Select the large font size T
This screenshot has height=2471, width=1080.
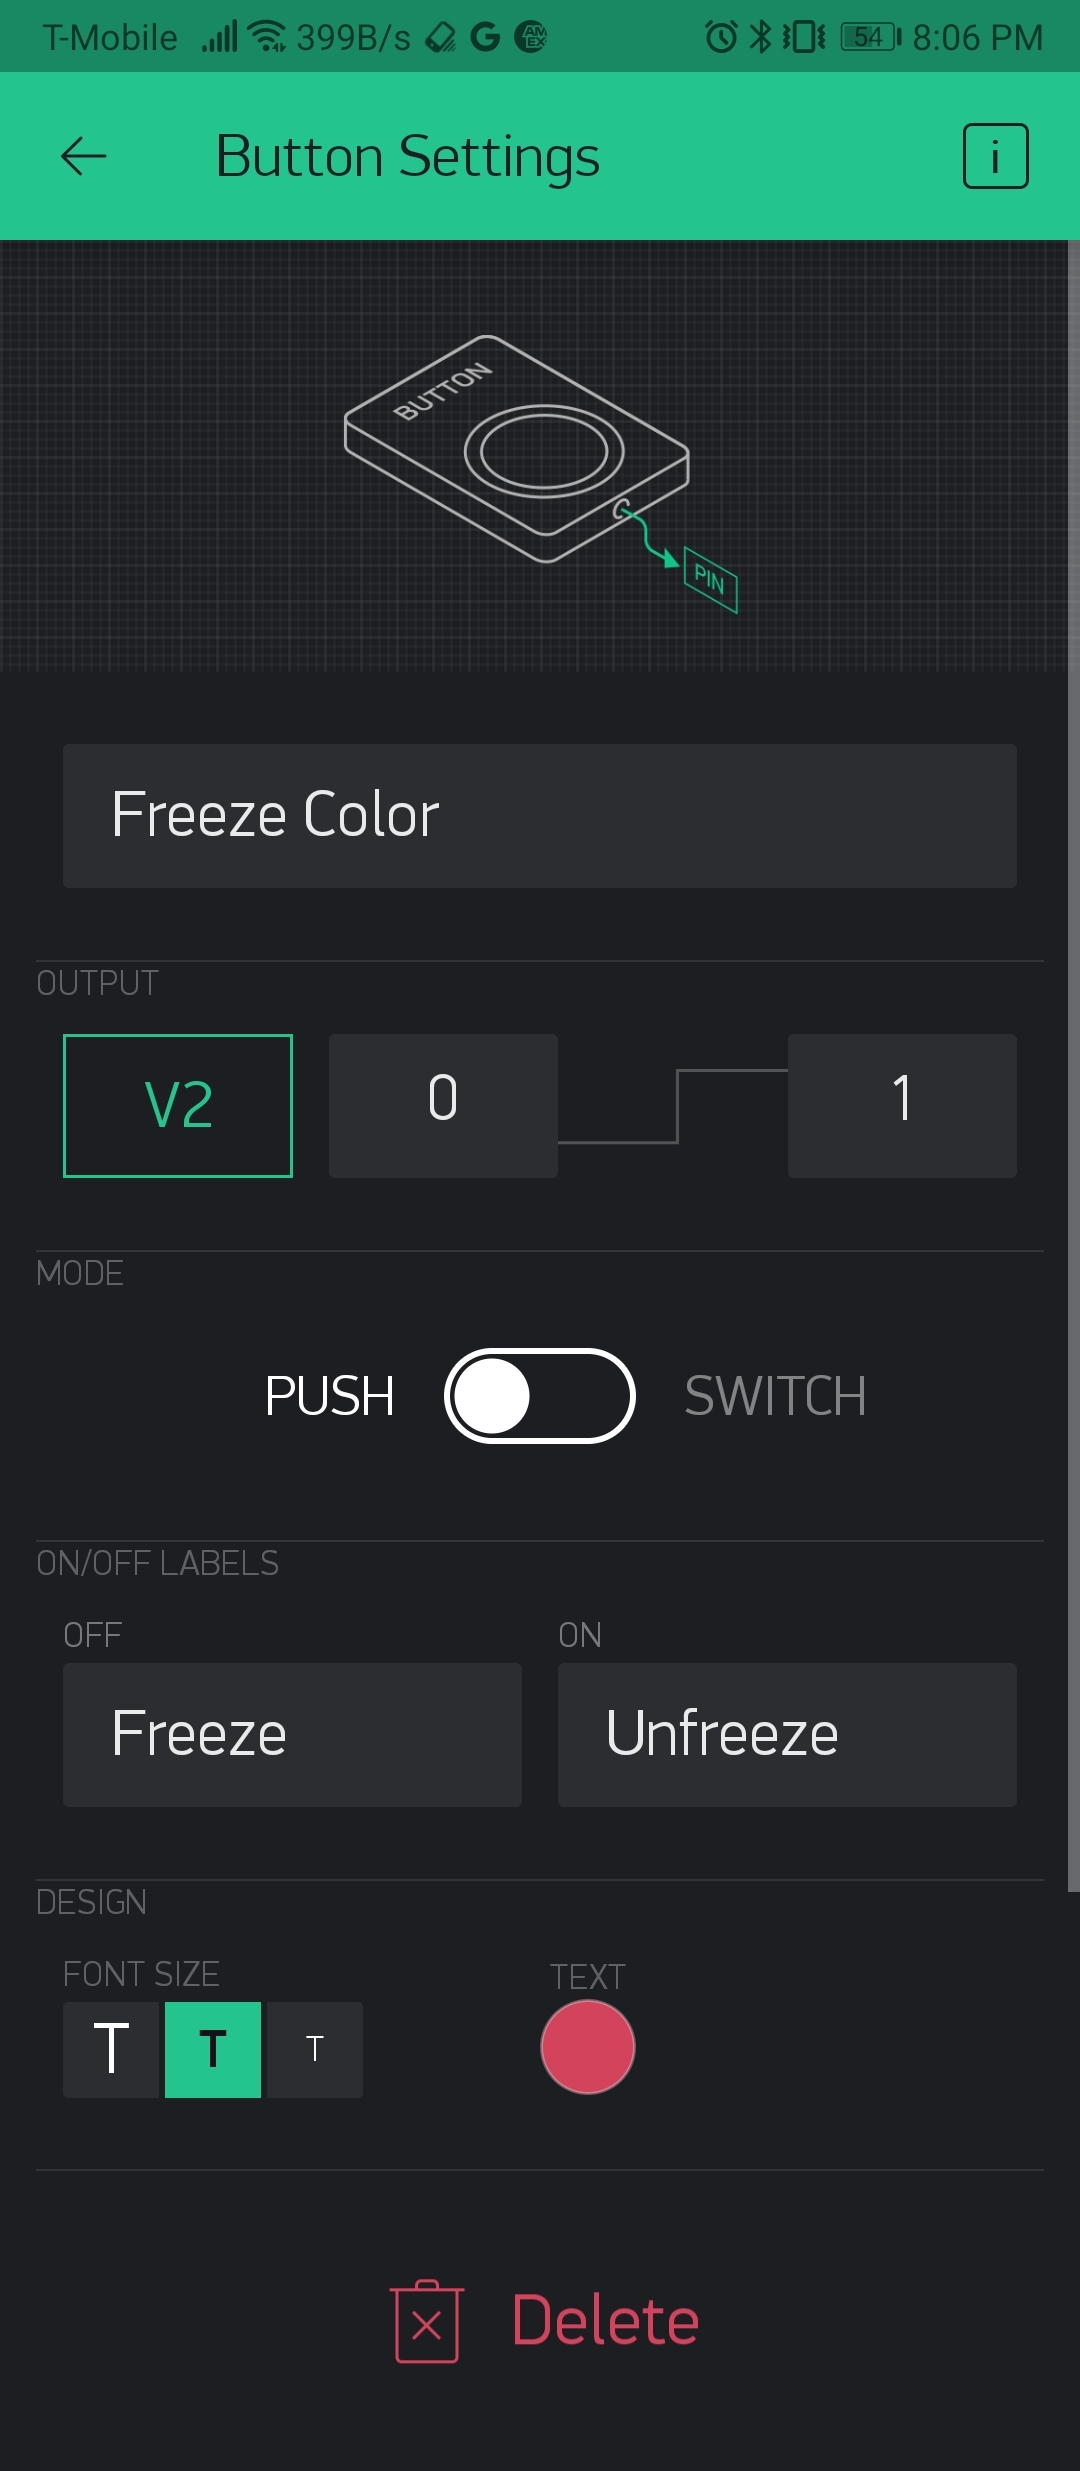[x=111, y=2049]
